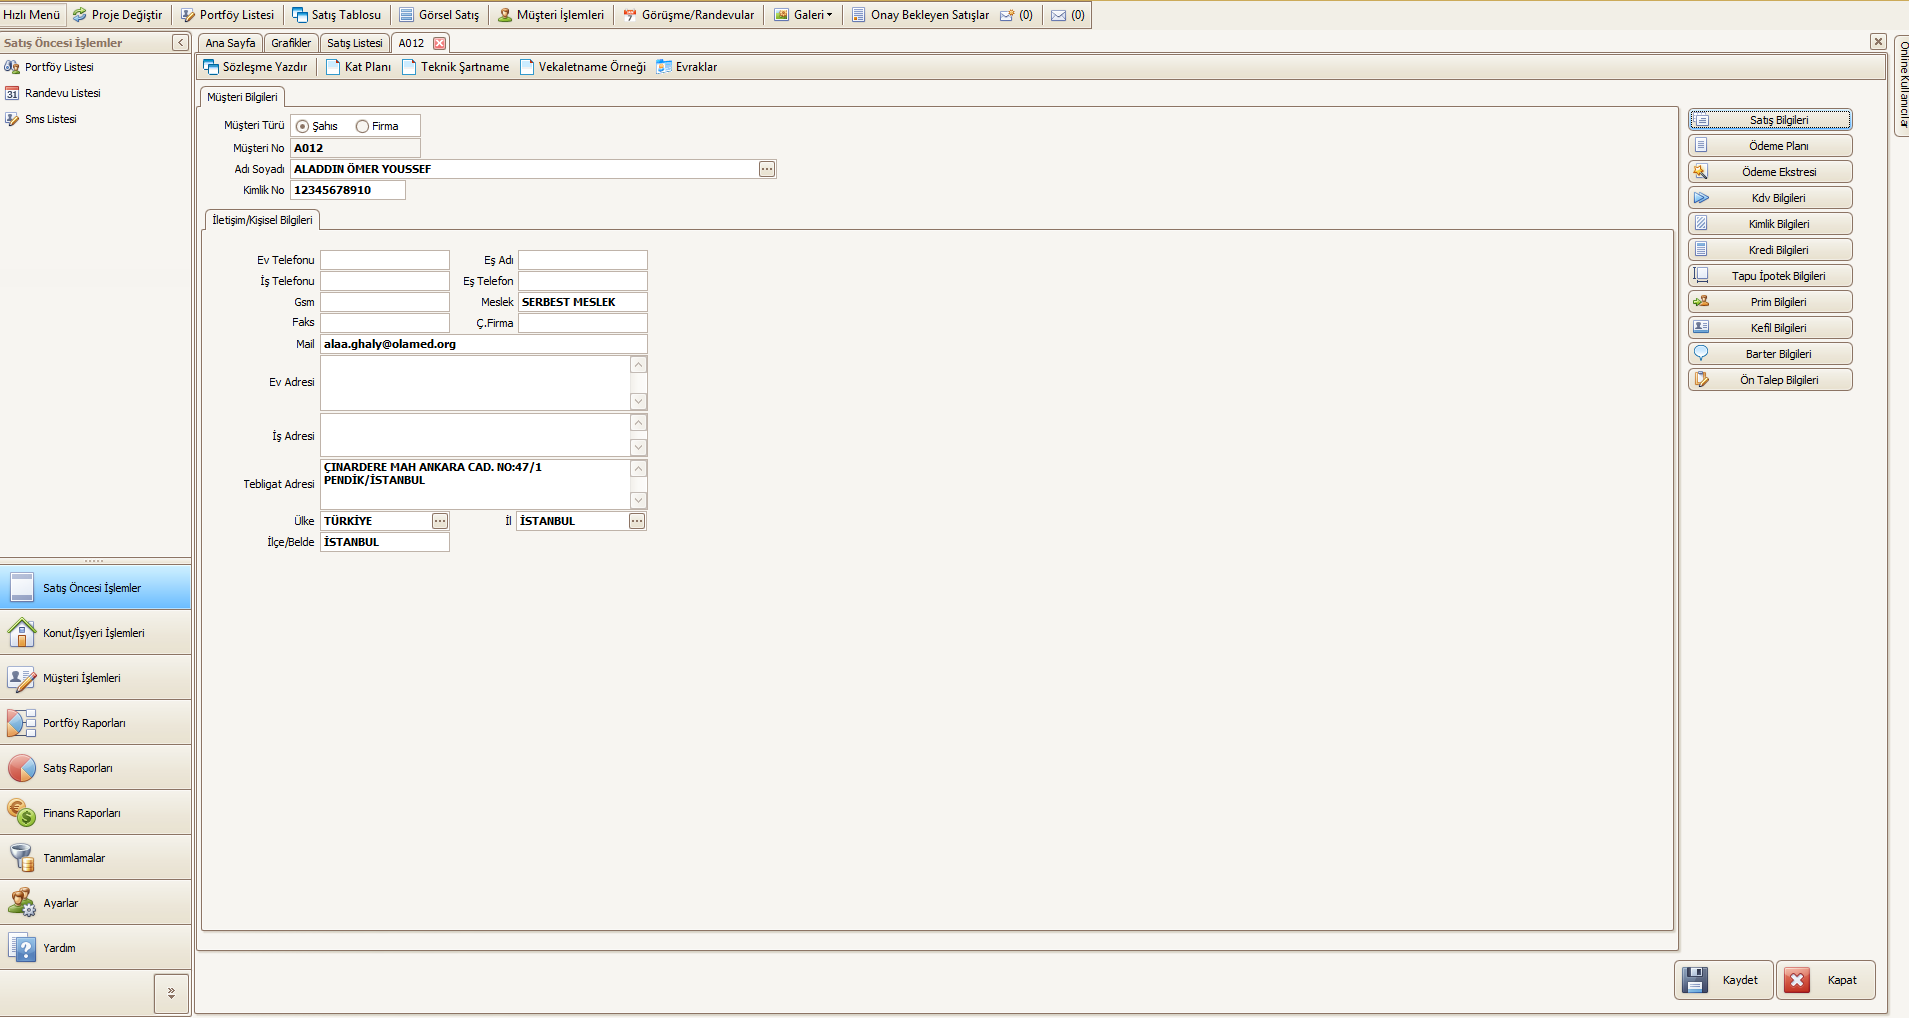This screenshot has width=1909, height=1018.
Task: Click the Sms Listesi icon
Action: (12, 119)
